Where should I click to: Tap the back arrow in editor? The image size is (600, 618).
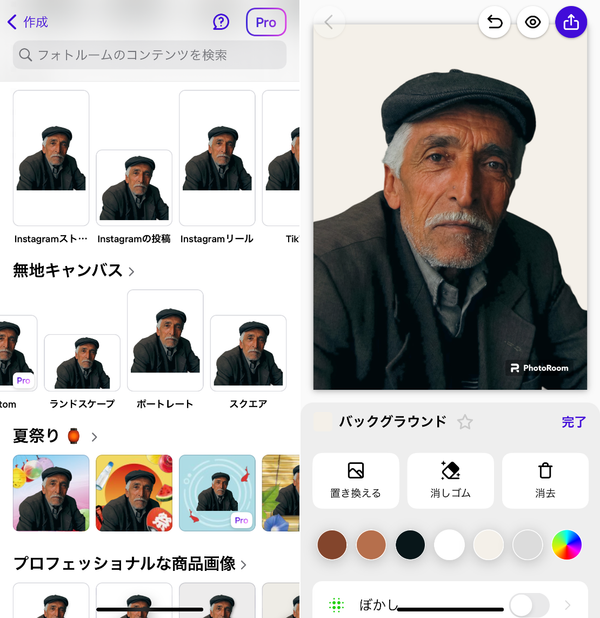click(x=329, y=22)
